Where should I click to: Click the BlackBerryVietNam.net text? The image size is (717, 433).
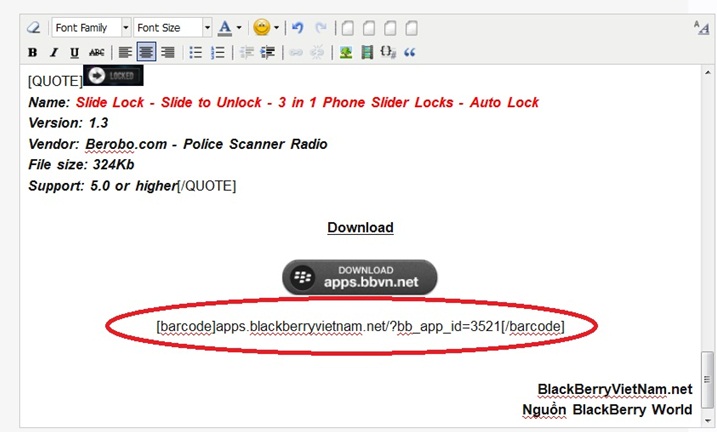point(615,389)
